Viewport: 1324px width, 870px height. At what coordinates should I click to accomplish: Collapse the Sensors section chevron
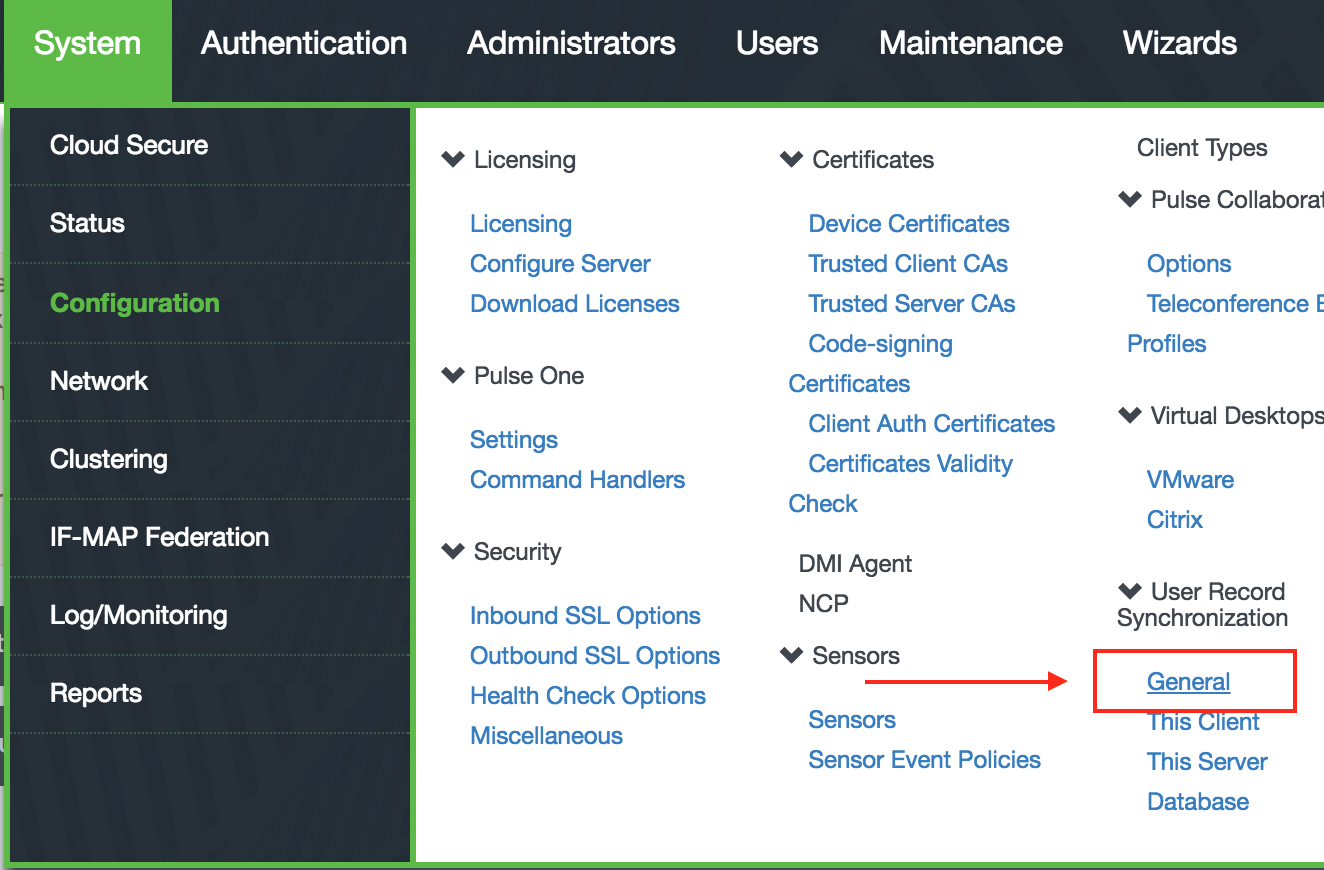click(791, 655)
